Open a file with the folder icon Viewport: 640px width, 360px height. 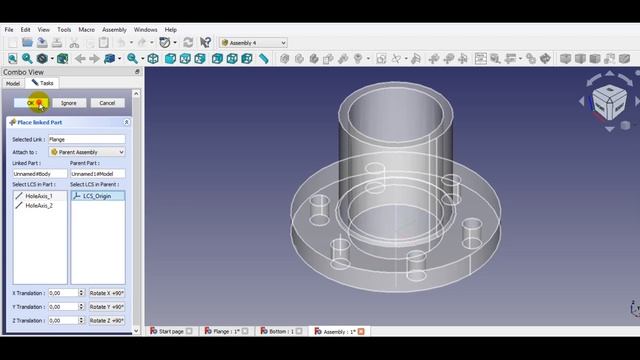point(27,42)
